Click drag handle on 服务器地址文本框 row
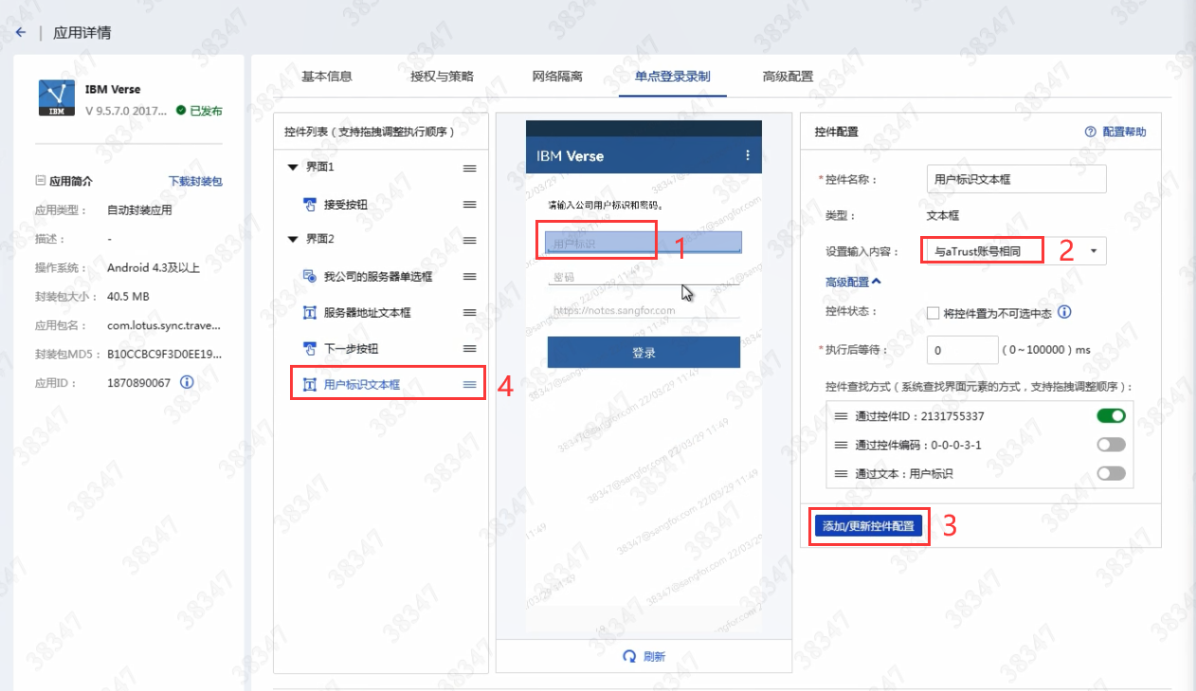This screenshot has width=1196, height=691. (x=470, y=313)
